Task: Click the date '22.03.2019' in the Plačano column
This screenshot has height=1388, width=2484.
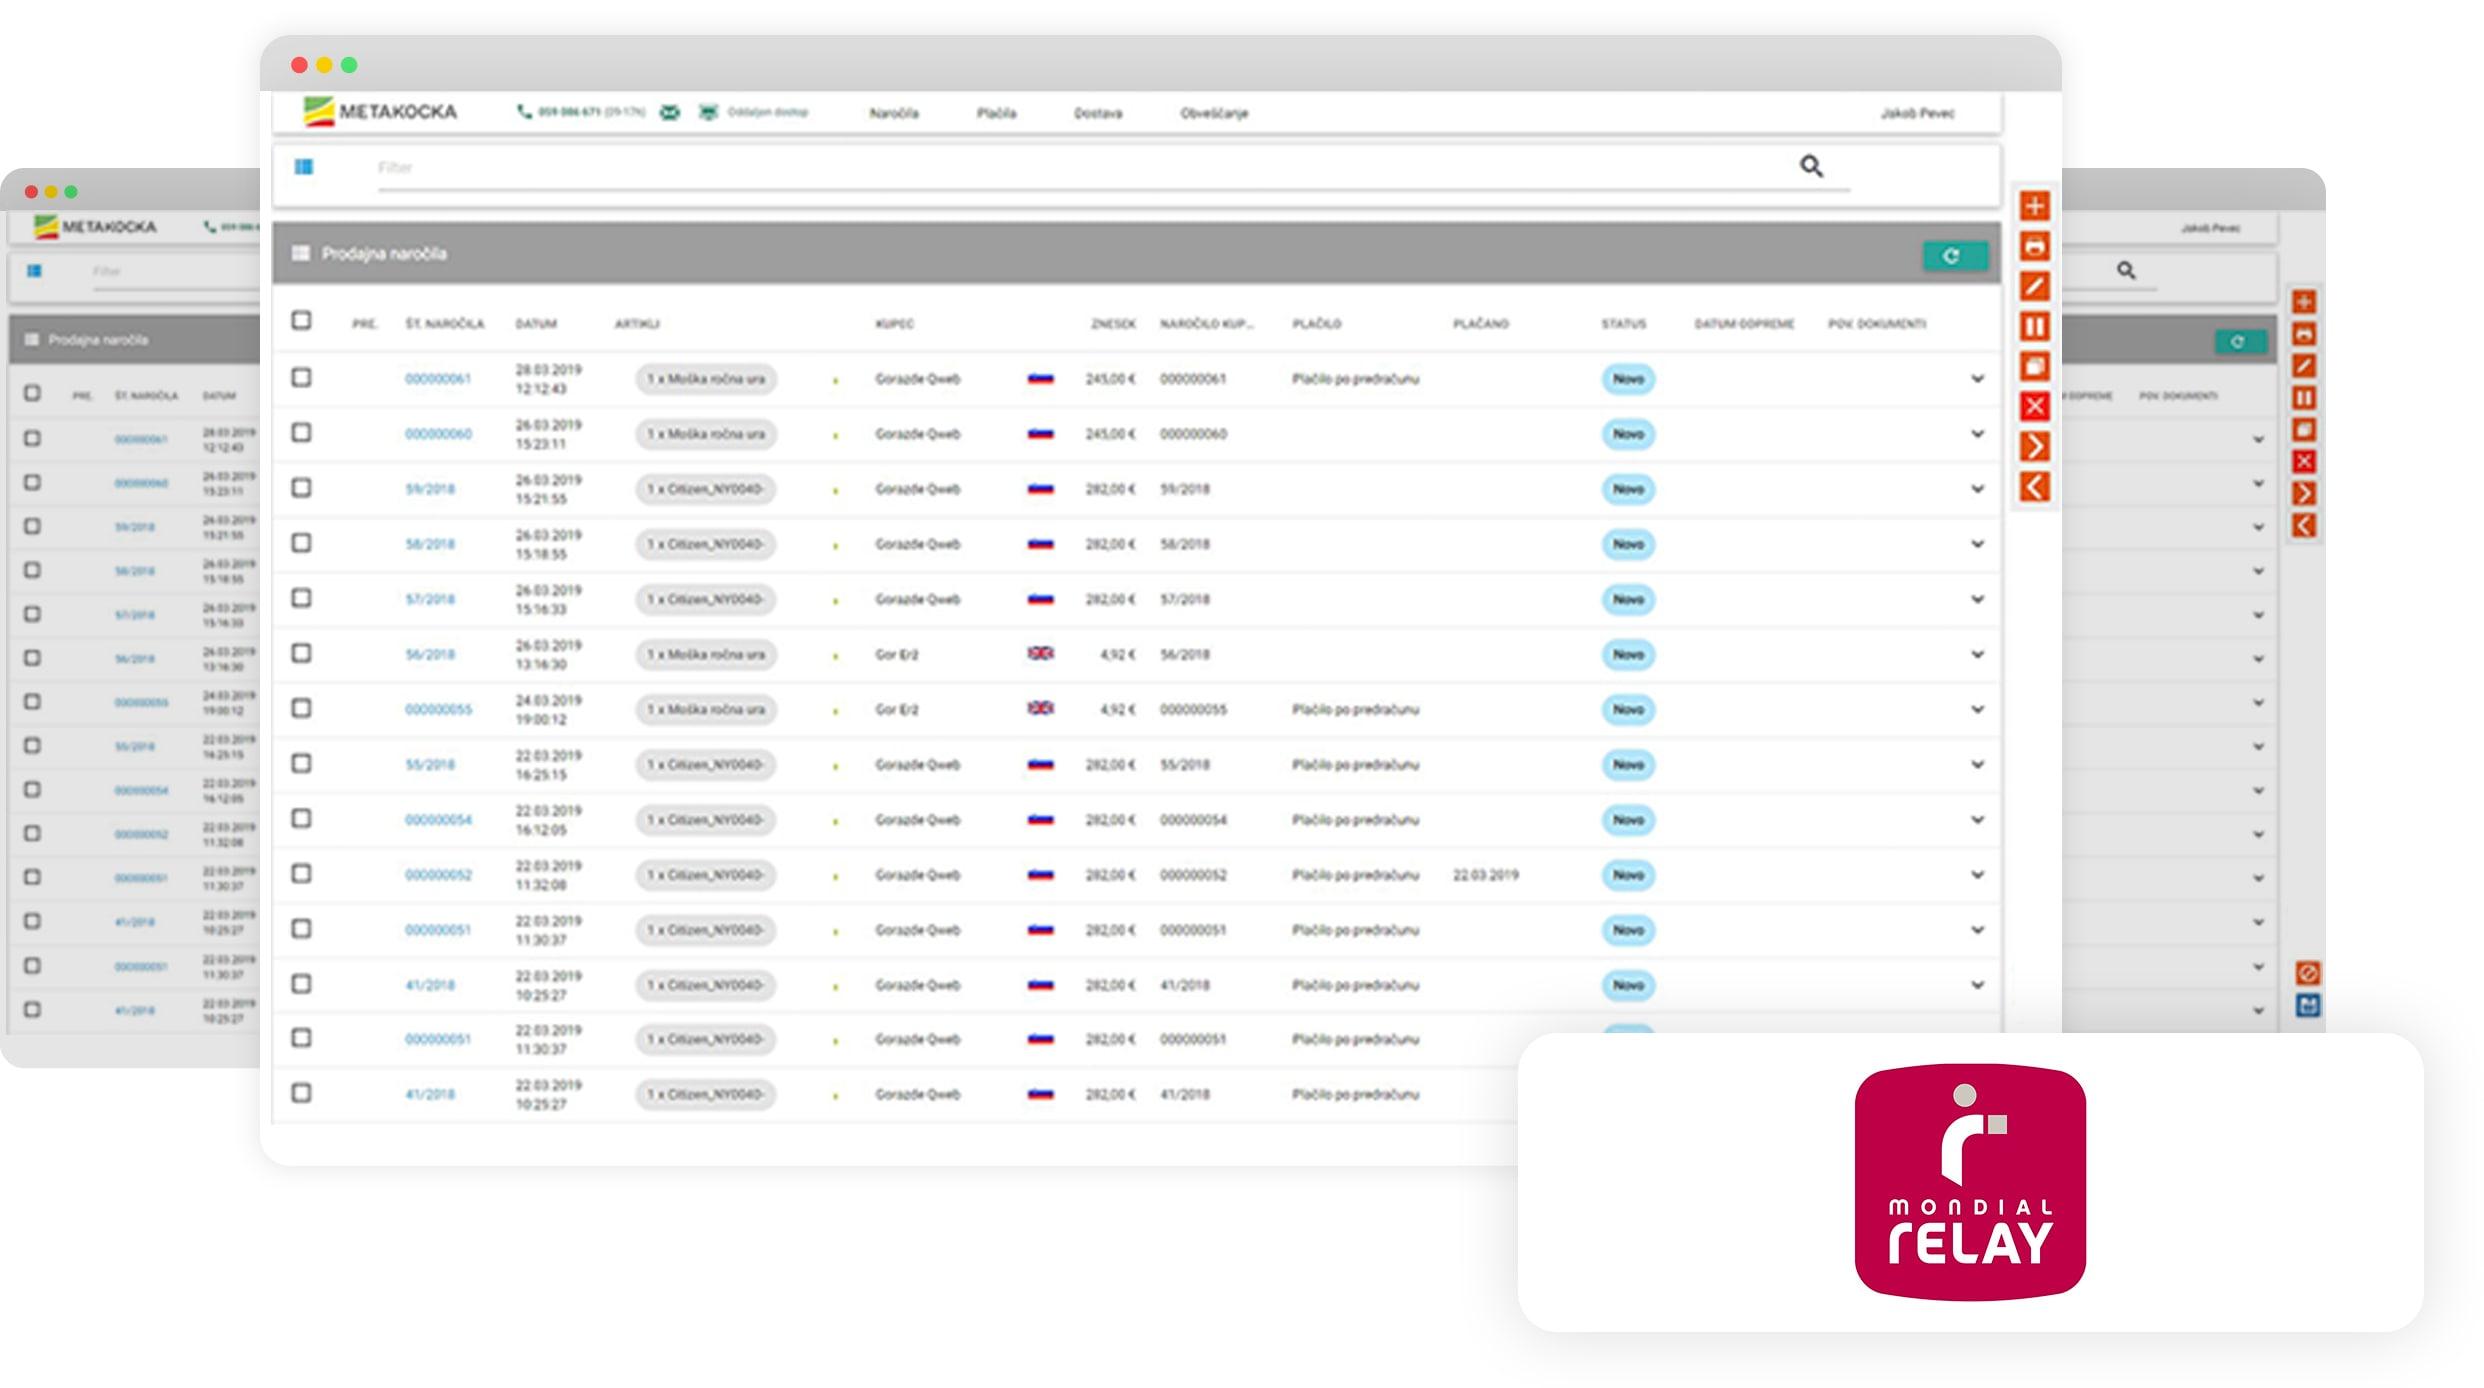Action: coord(1485,875)
